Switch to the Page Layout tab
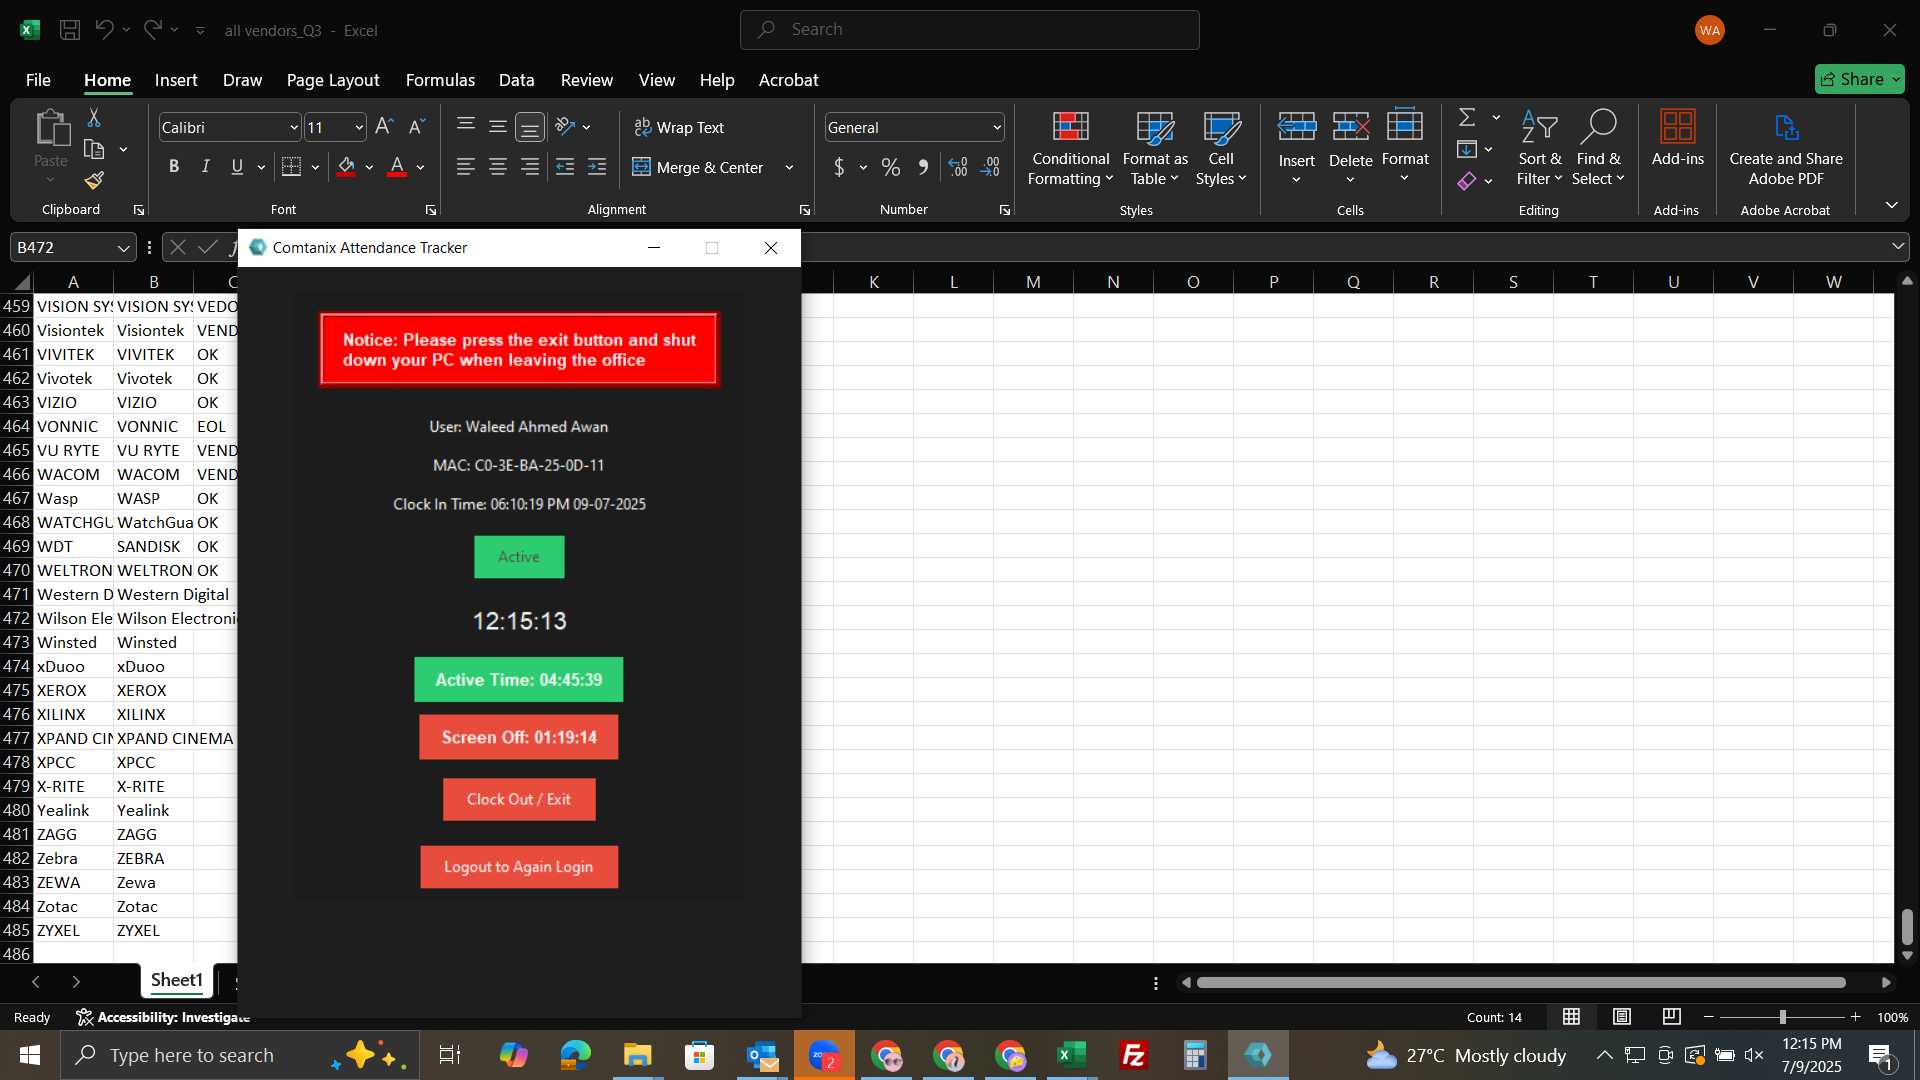 (x=333, y=79)
